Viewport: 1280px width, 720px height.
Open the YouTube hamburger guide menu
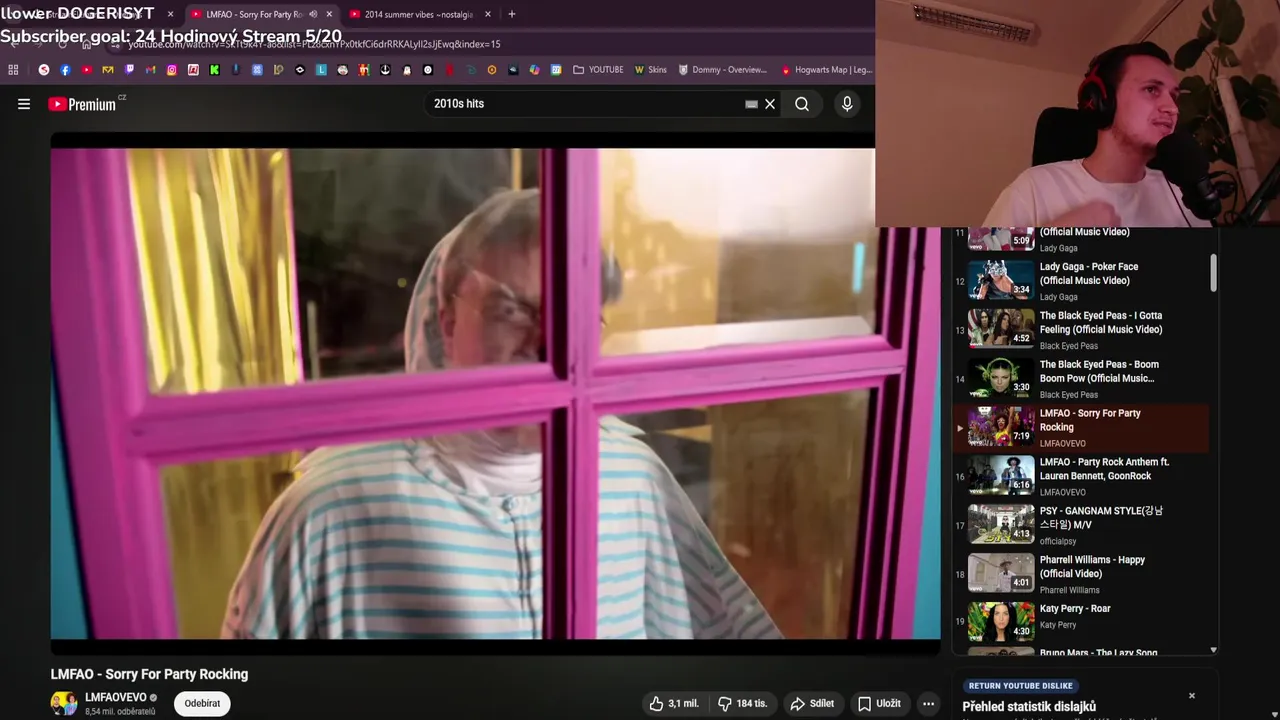(24, 104)
